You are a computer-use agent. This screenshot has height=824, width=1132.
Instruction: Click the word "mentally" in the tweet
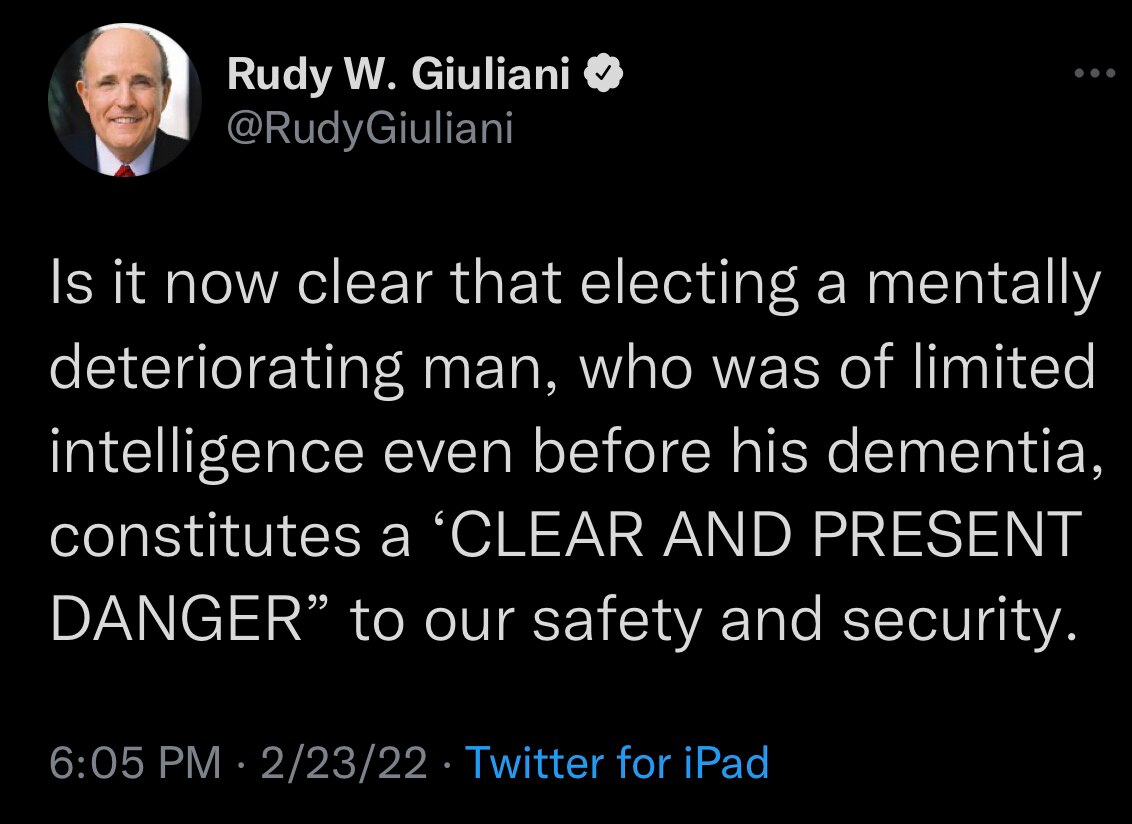click(x=983, y=286)
